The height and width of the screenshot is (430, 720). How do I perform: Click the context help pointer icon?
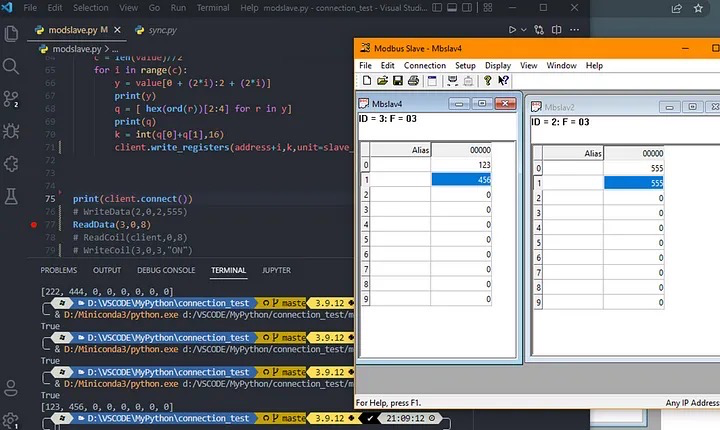(503, 81)
